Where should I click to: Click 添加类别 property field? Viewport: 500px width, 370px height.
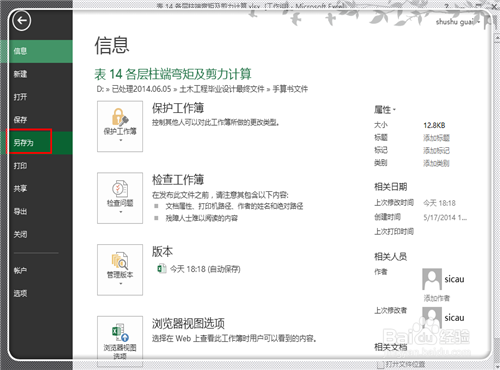tap(436, 163)
